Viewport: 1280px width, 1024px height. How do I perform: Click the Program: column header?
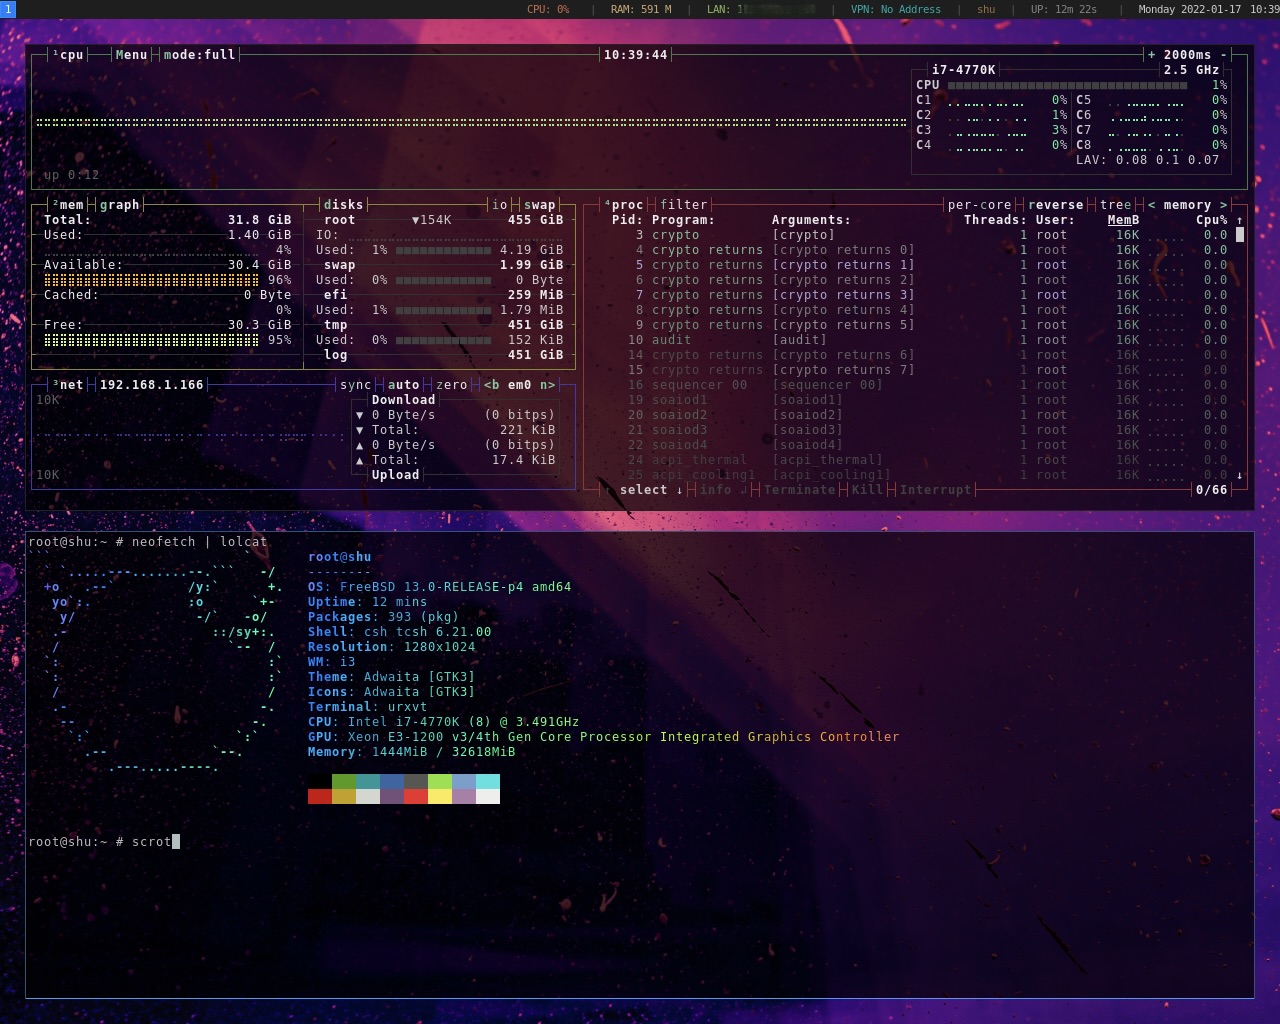[x=684, y=220]
